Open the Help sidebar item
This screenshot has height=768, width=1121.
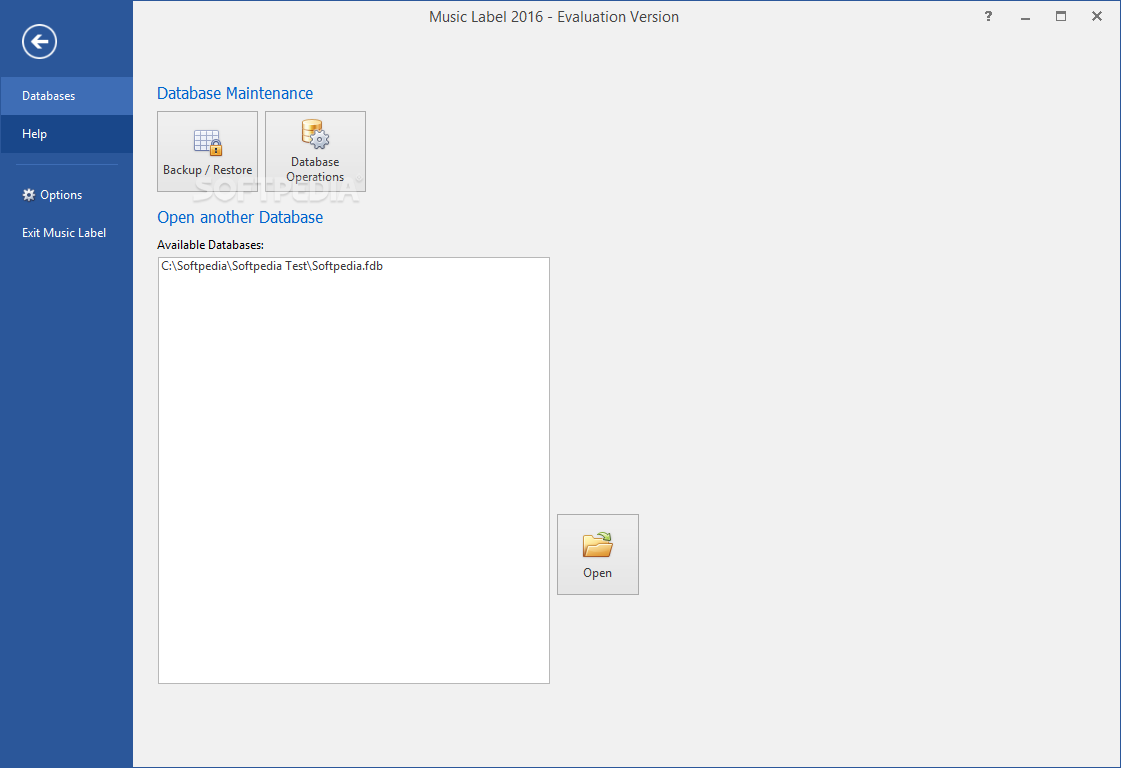(x=66, y=134)
